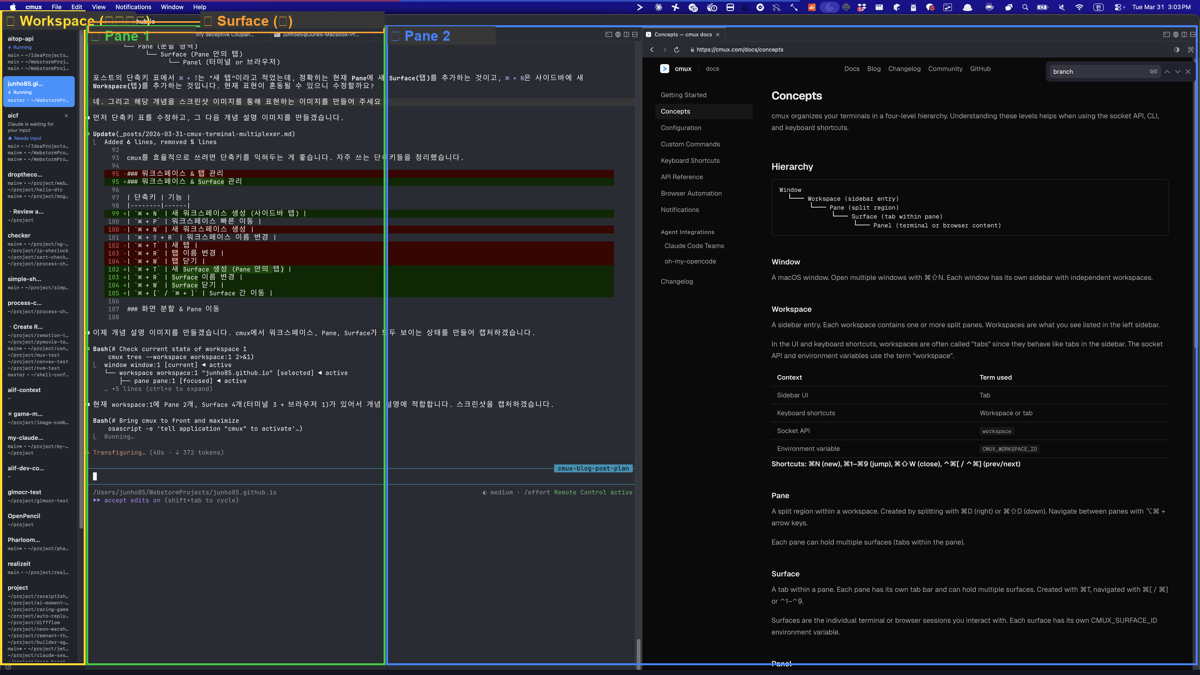
Task: Toggle the browser dark mode contrast icon
Action: pos(1176,49)
